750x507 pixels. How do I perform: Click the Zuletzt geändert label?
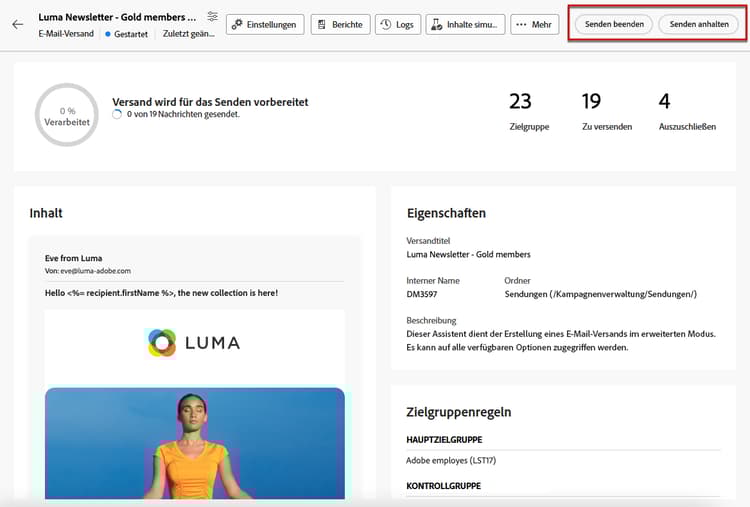[x=188, y=34]
